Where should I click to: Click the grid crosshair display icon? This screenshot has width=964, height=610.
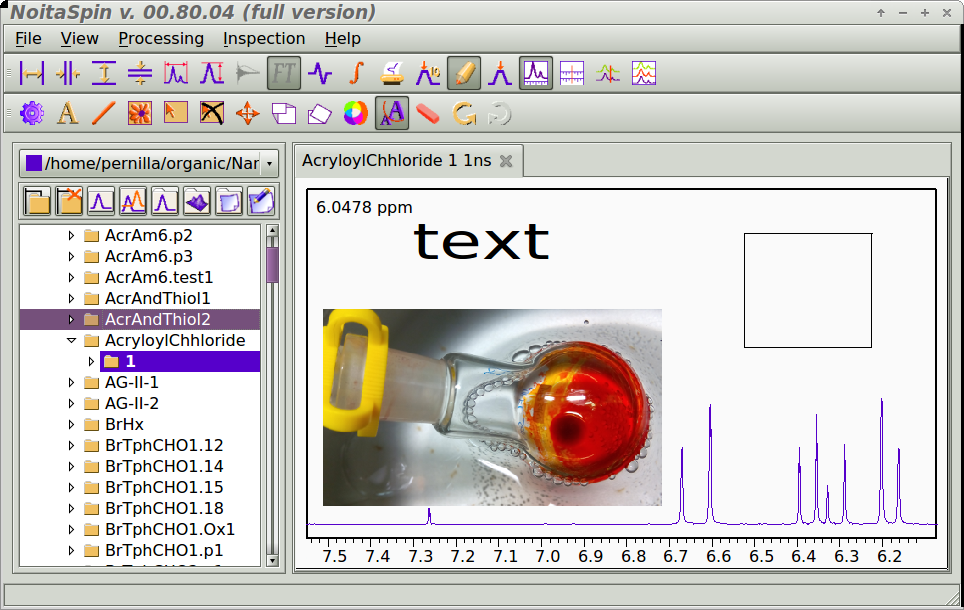pyautogui.click(x=572, y=74)
